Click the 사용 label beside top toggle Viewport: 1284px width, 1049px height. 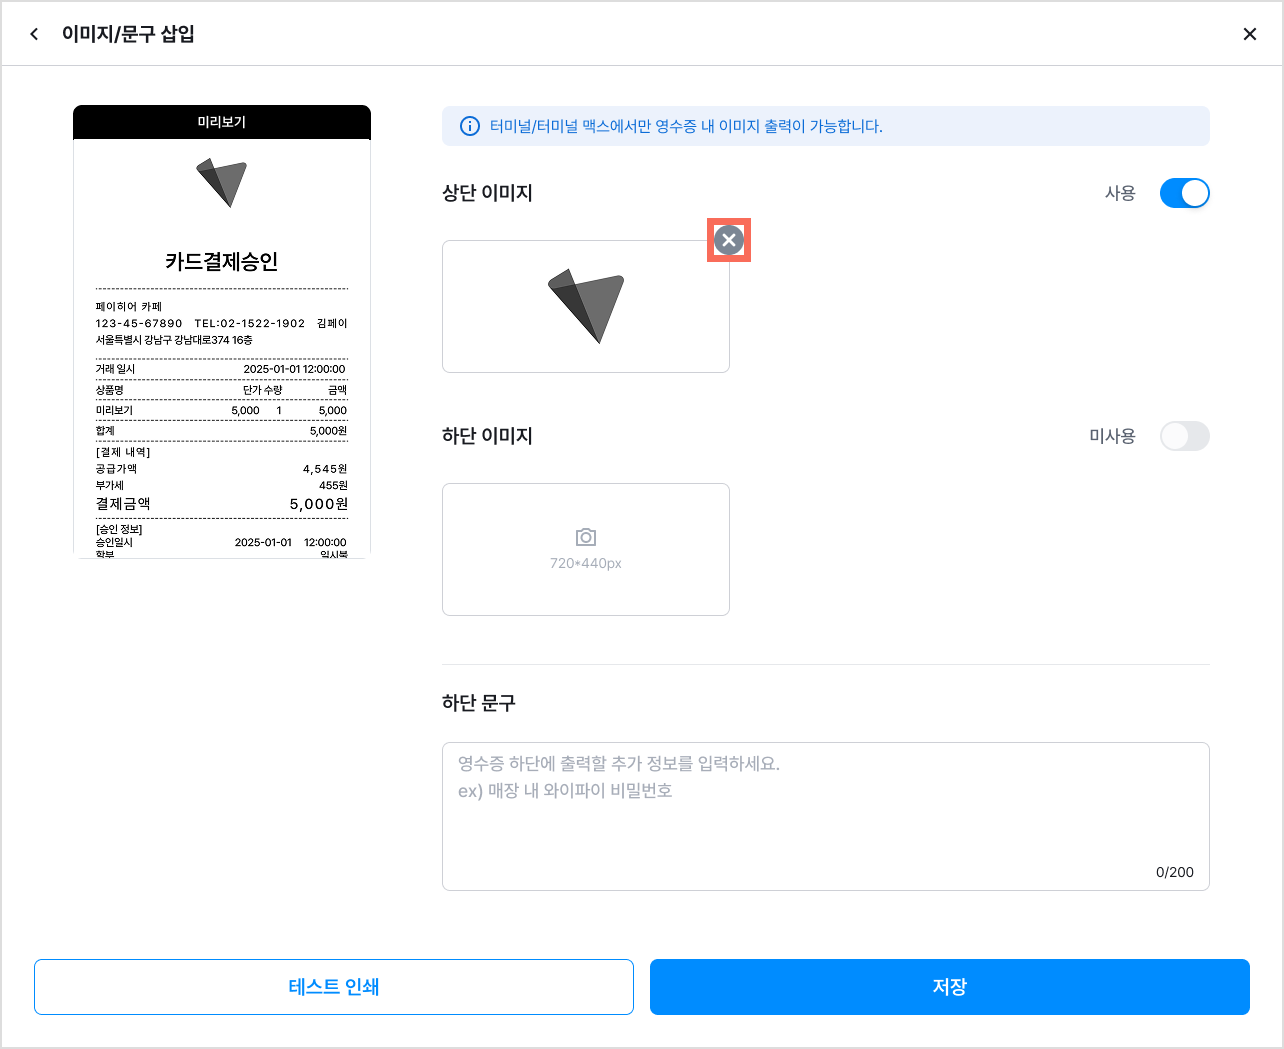[1120, 193]
